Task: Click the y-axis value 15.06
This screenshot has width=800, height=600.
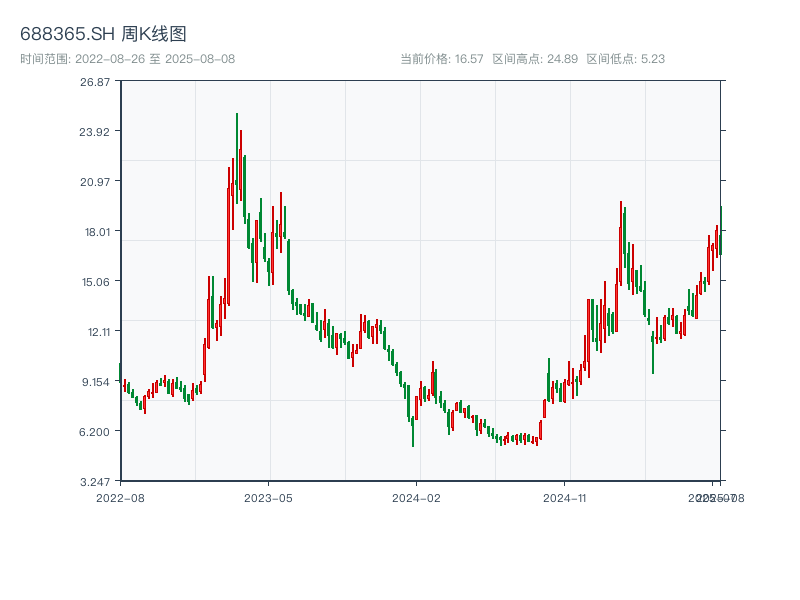Action: point(96,282)
